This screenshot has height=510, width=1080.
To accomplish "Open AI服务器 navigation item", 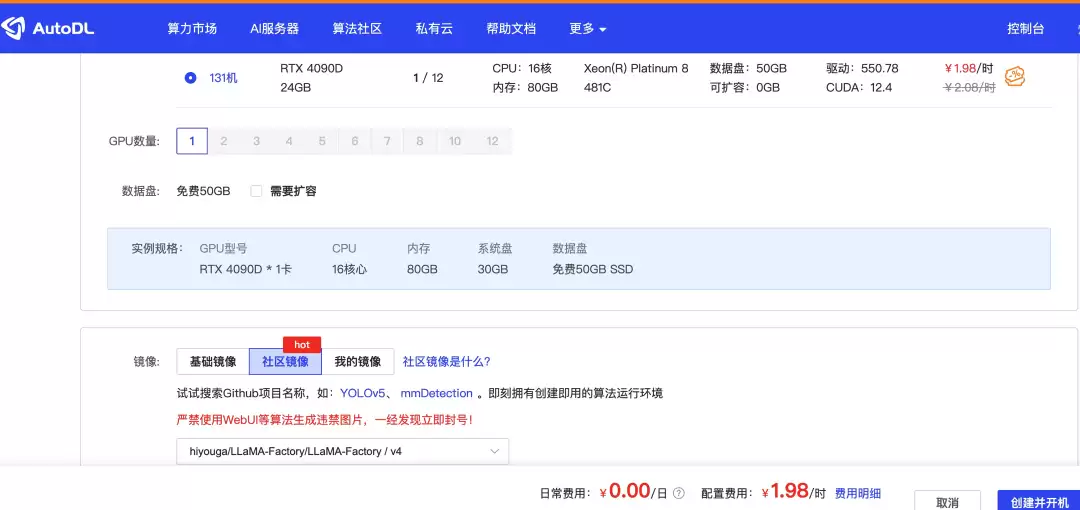I will pyautogui.click(x=274, y=29).
